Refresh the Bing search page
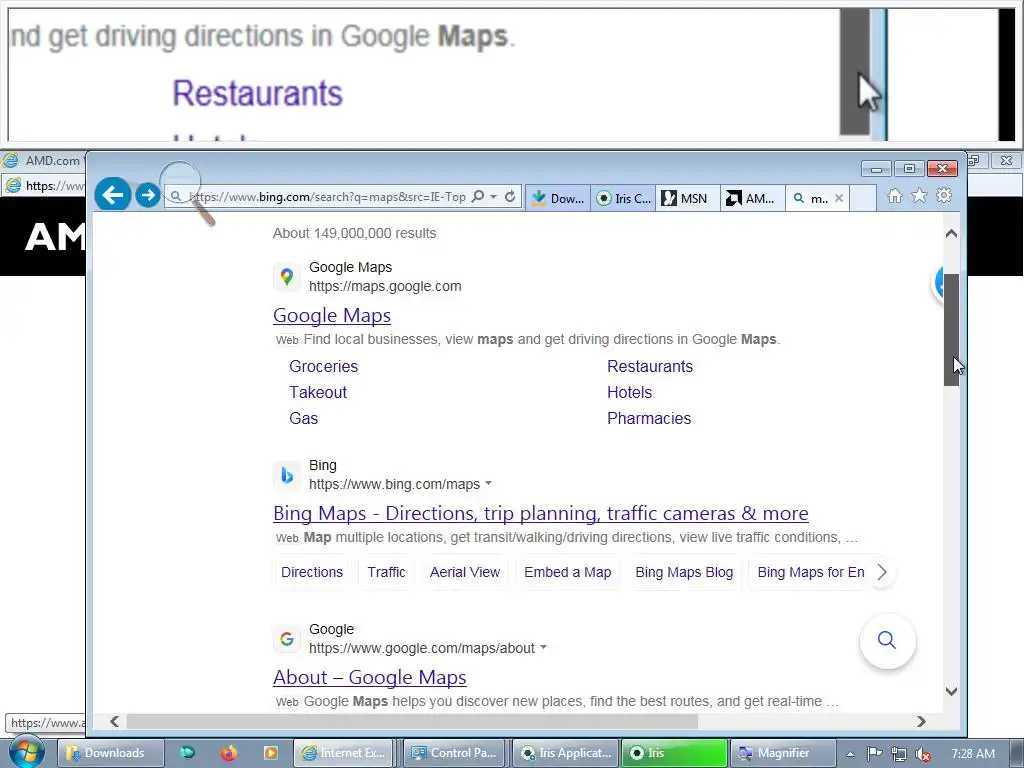This screenshot has width=1024, height=768. pyautogui.click(x=510, y=197)
